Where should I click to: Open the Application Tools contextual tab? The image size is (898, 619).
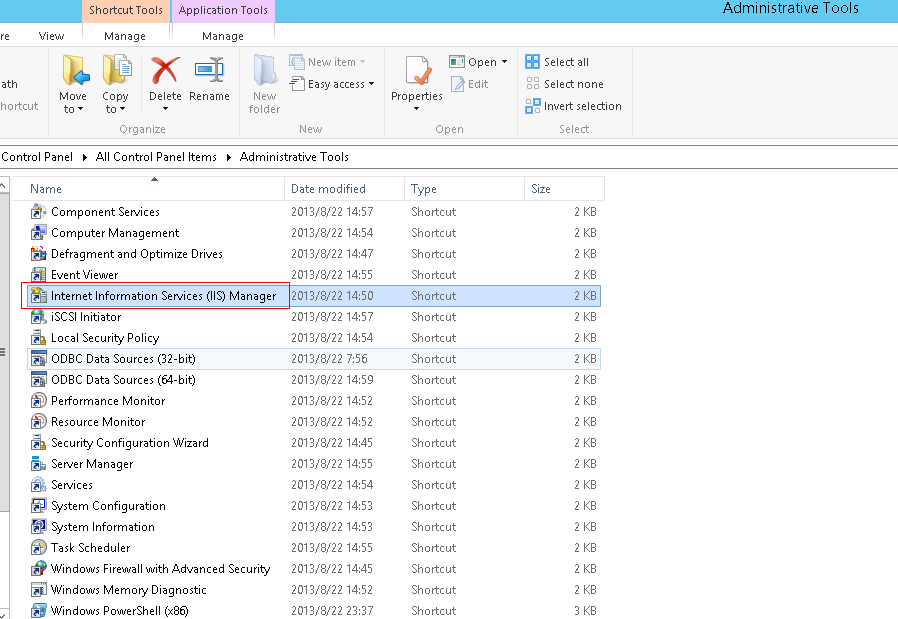pyautogui.click(x=223, y=10)
